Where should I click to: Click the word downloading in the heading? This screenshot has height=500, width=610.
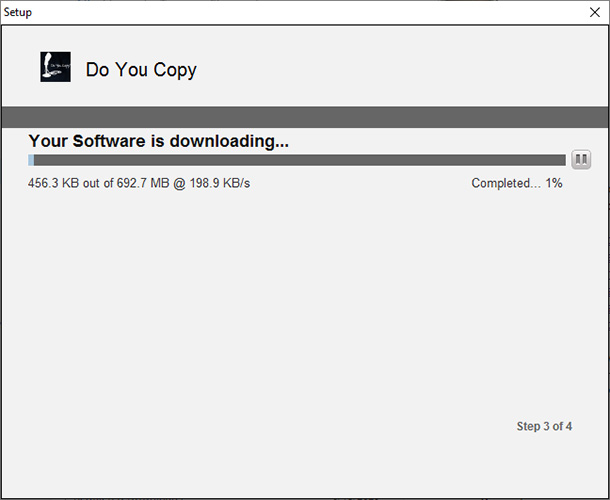(229, 141)
